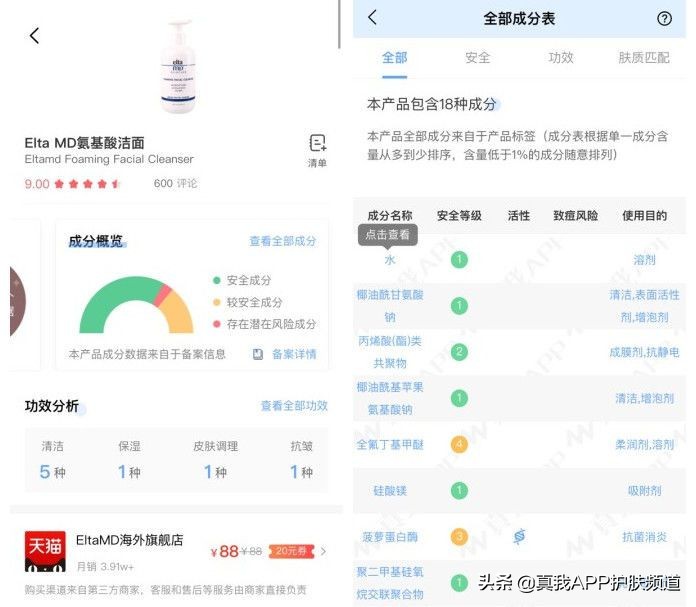Tap safety badge for 椰油酰基苹果氨基酸钠
This screenshot has width=696, height=607.
[459, 398]
